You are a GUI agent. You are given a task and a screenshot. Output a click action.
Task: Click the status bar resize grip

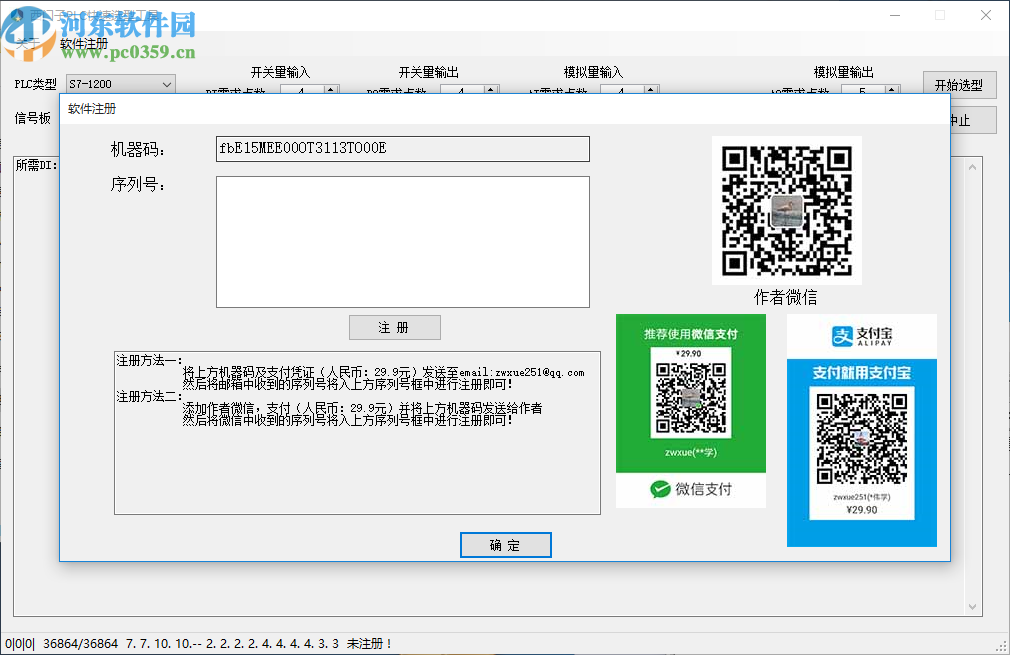(1002, 647)
